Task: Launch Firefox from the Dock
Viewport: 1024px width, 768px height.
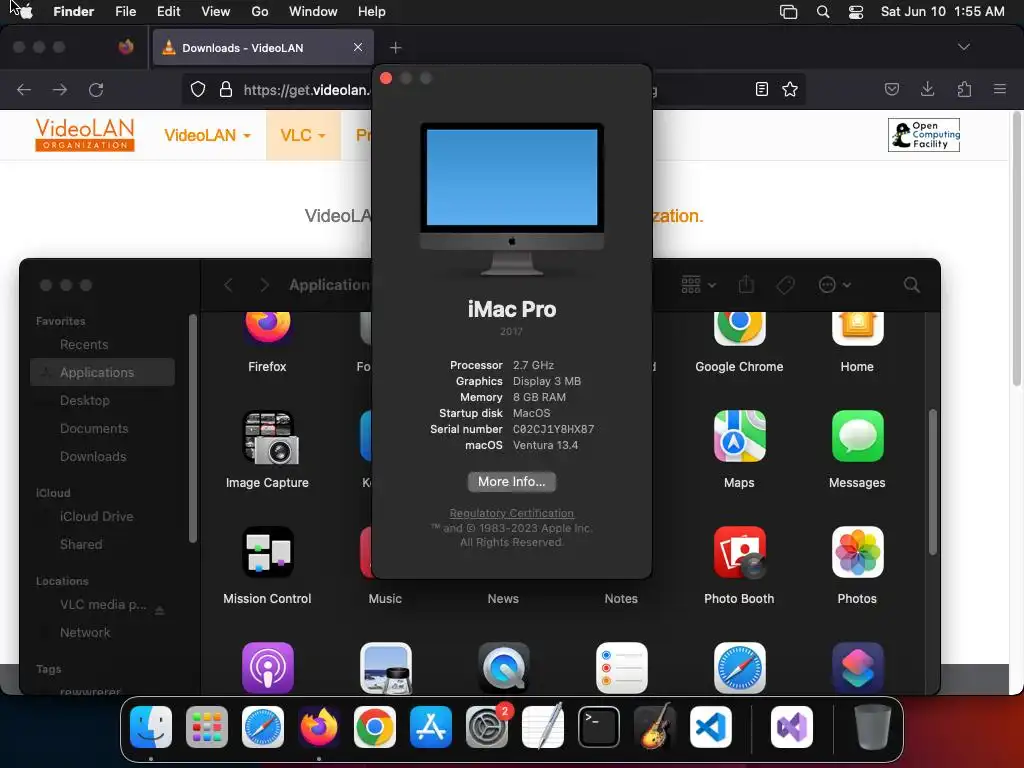Action: (x=319, y=727)
